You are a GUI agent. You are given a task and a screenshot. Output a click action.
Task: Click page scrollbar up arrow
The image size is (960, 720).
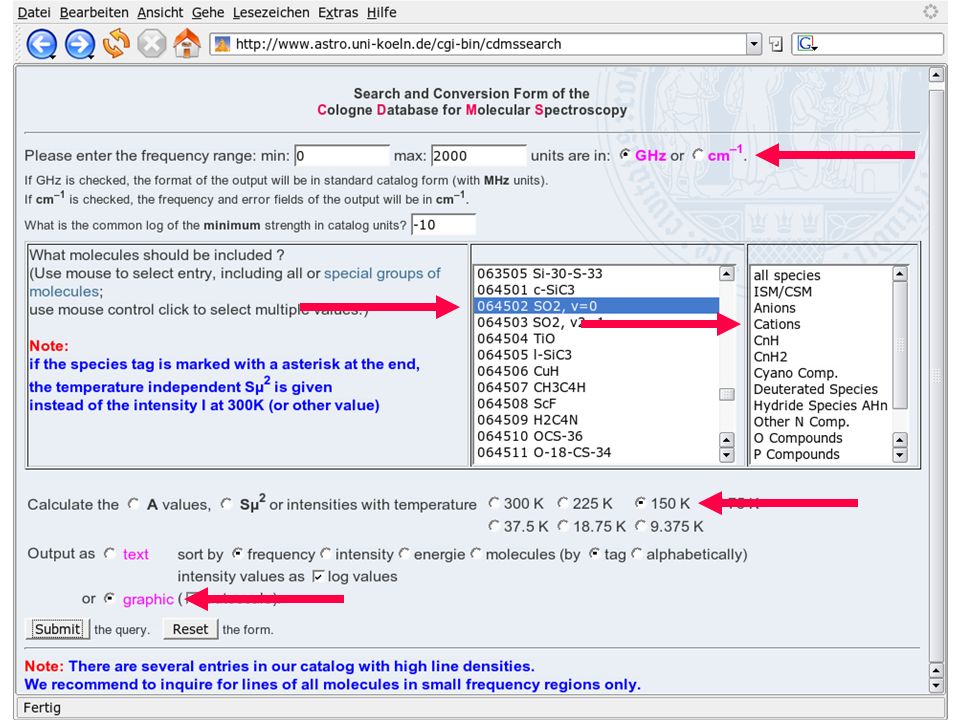[x=936, y=75]
